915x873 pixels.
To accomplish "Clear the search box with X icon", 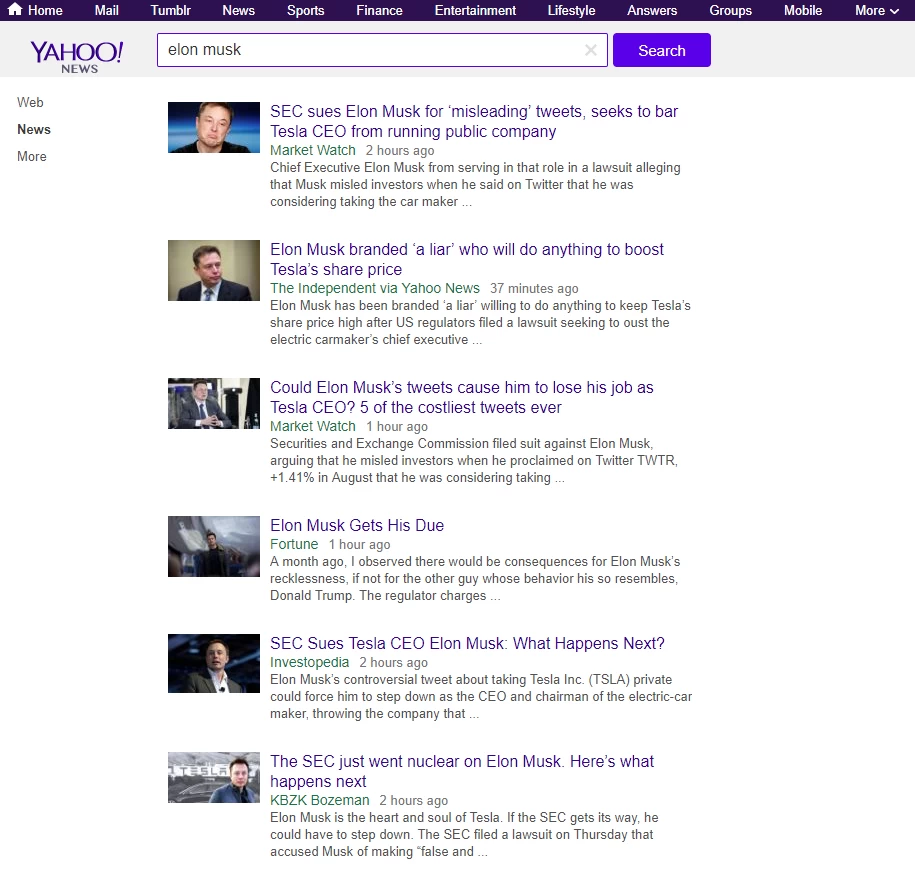I will (591, 50).
